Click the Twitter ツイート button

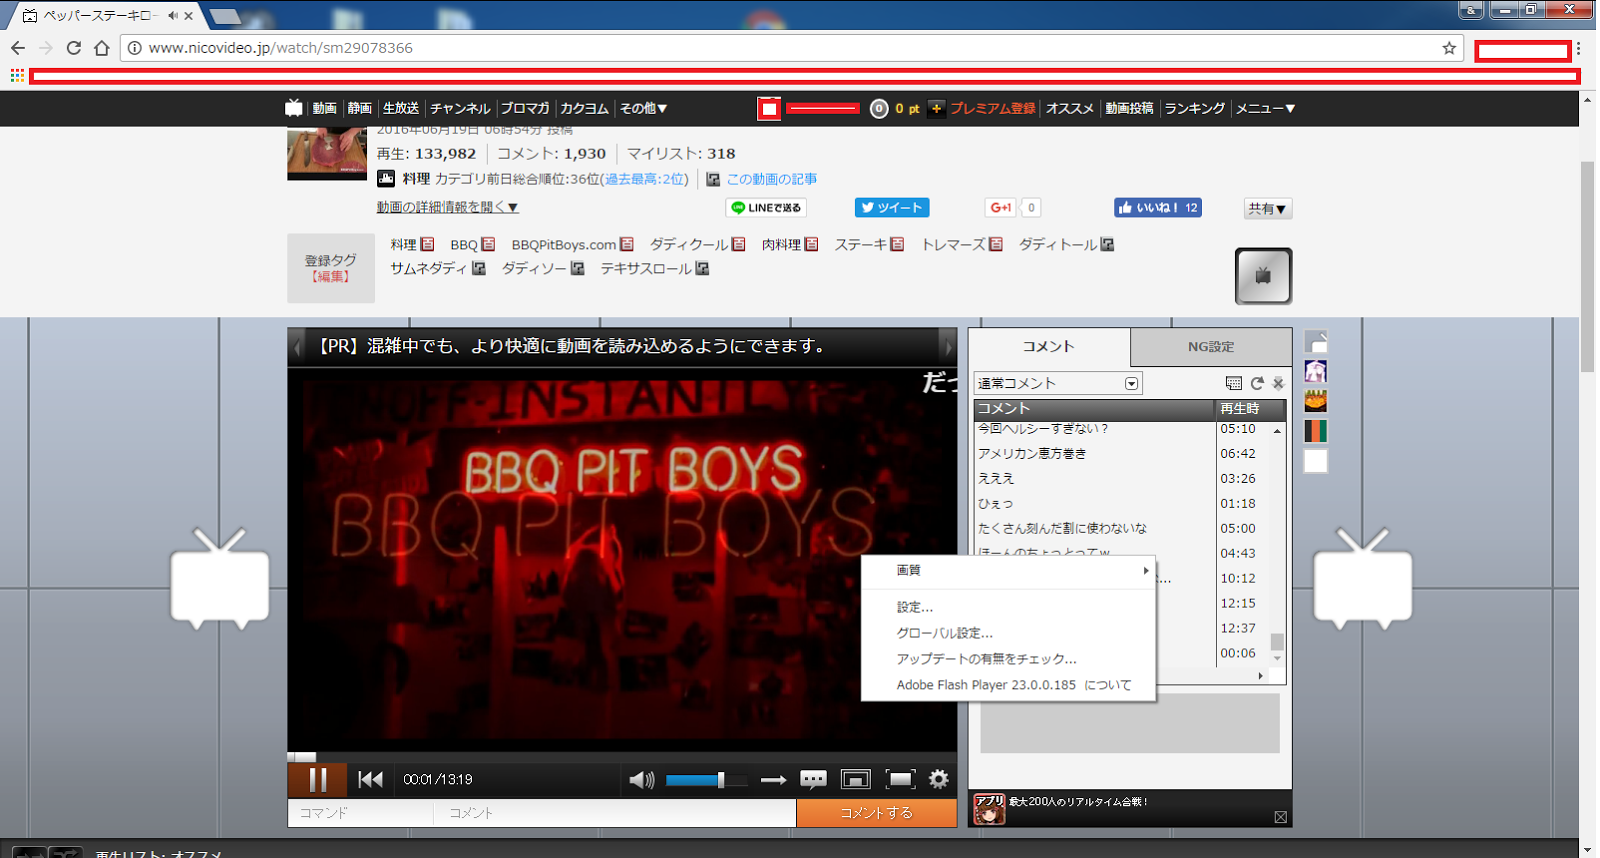pyautogui.click(x=892, y=207)
